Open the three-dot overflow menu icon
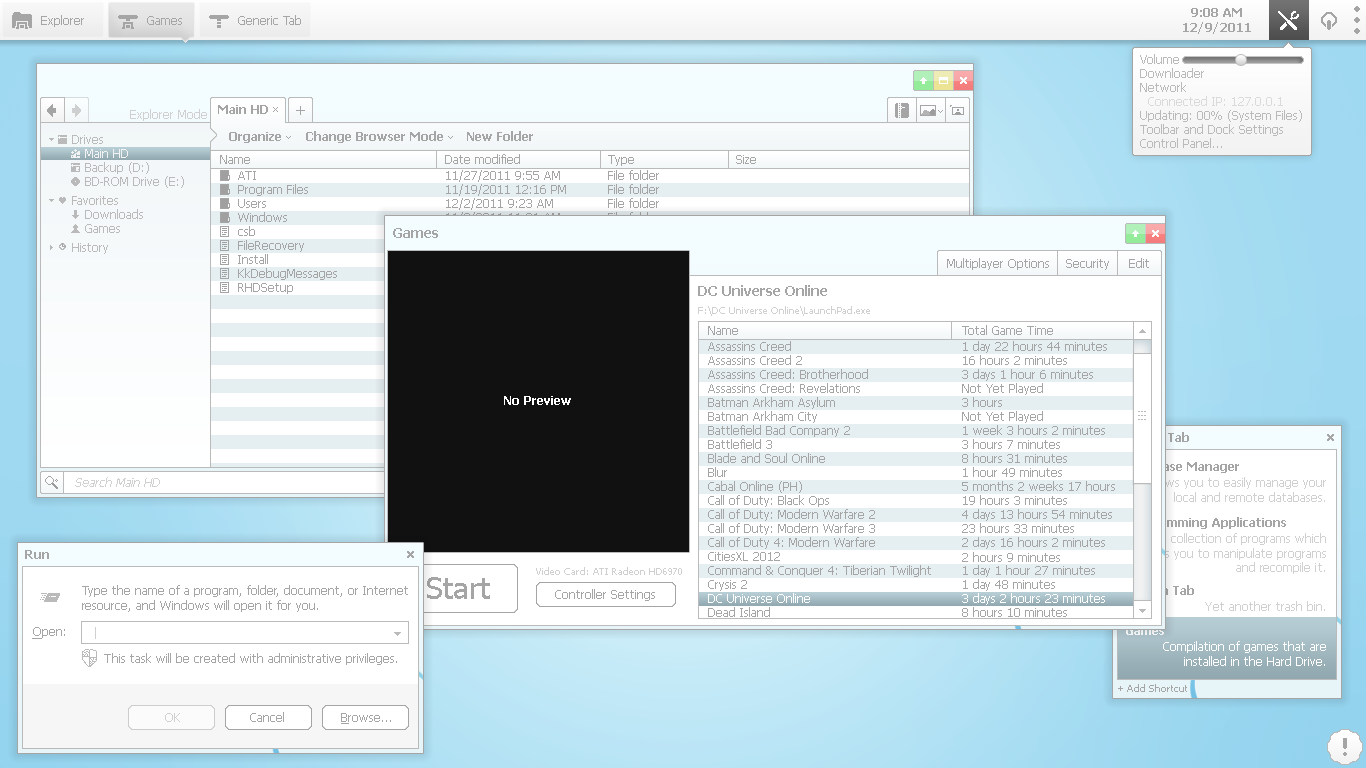The image size is (1366, 768). [x=1357, y=20]
